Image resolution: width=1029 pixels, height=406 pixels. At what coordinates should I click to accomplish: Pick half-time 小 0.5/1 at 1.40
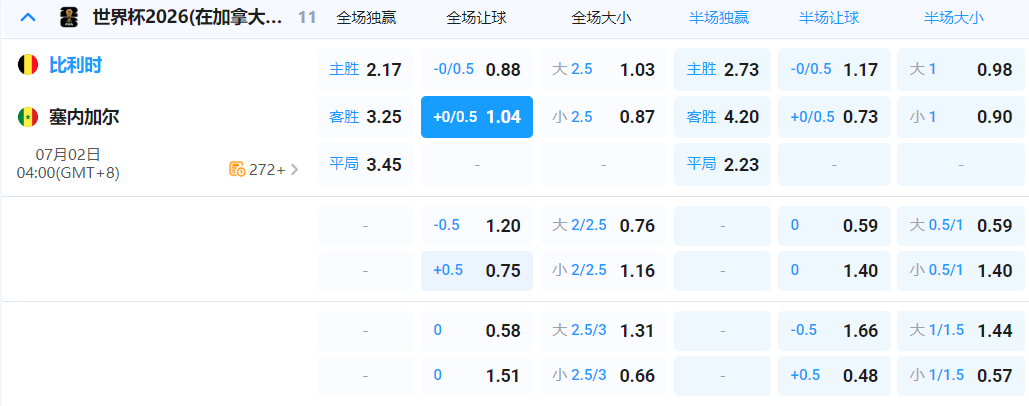pos(961,271)
